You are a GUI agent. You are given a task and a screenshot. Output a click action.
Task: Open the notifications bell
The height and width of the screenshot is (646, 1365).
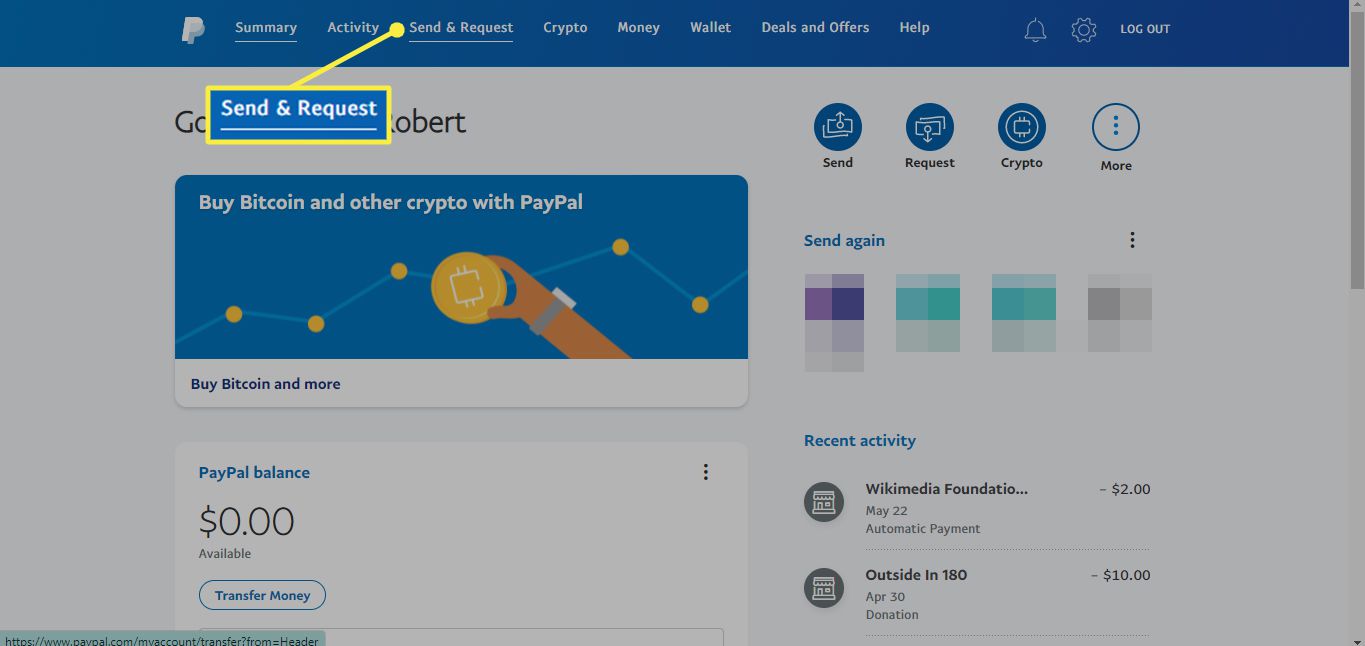tap(1035, 30)
